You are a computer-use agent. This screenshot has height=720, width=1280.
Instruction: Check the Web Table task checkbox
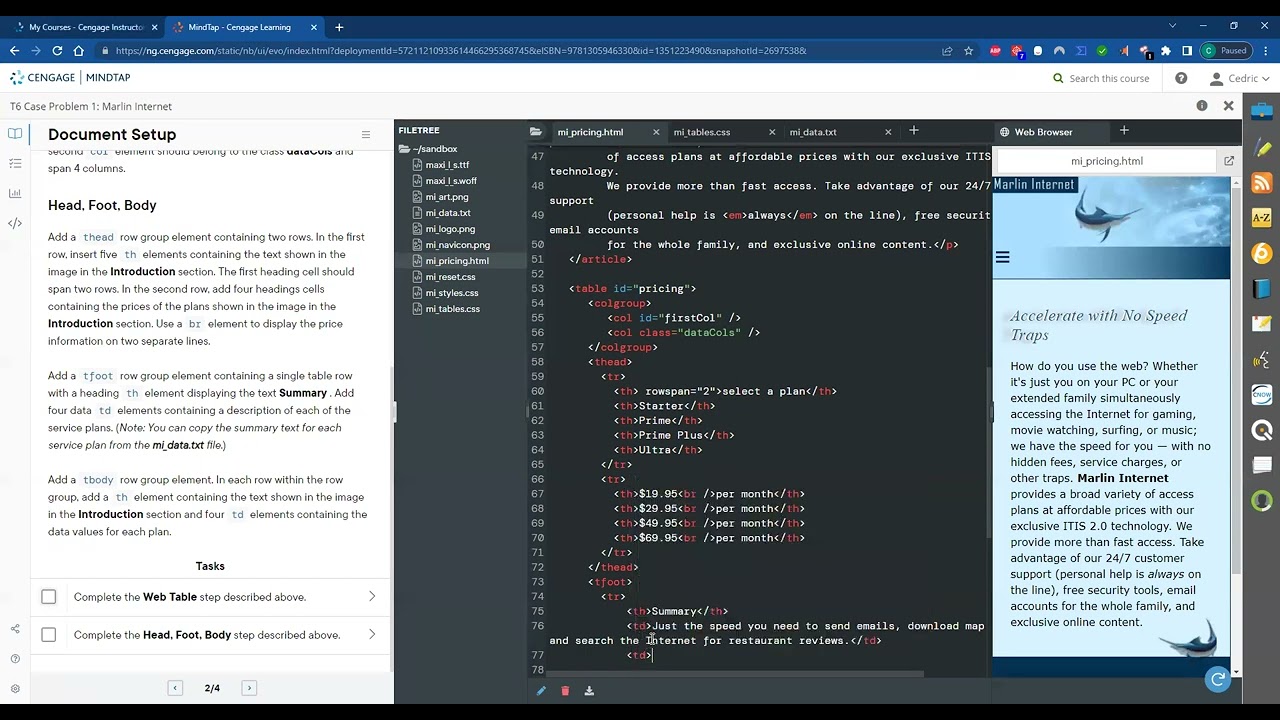click(x=48, y=597)
